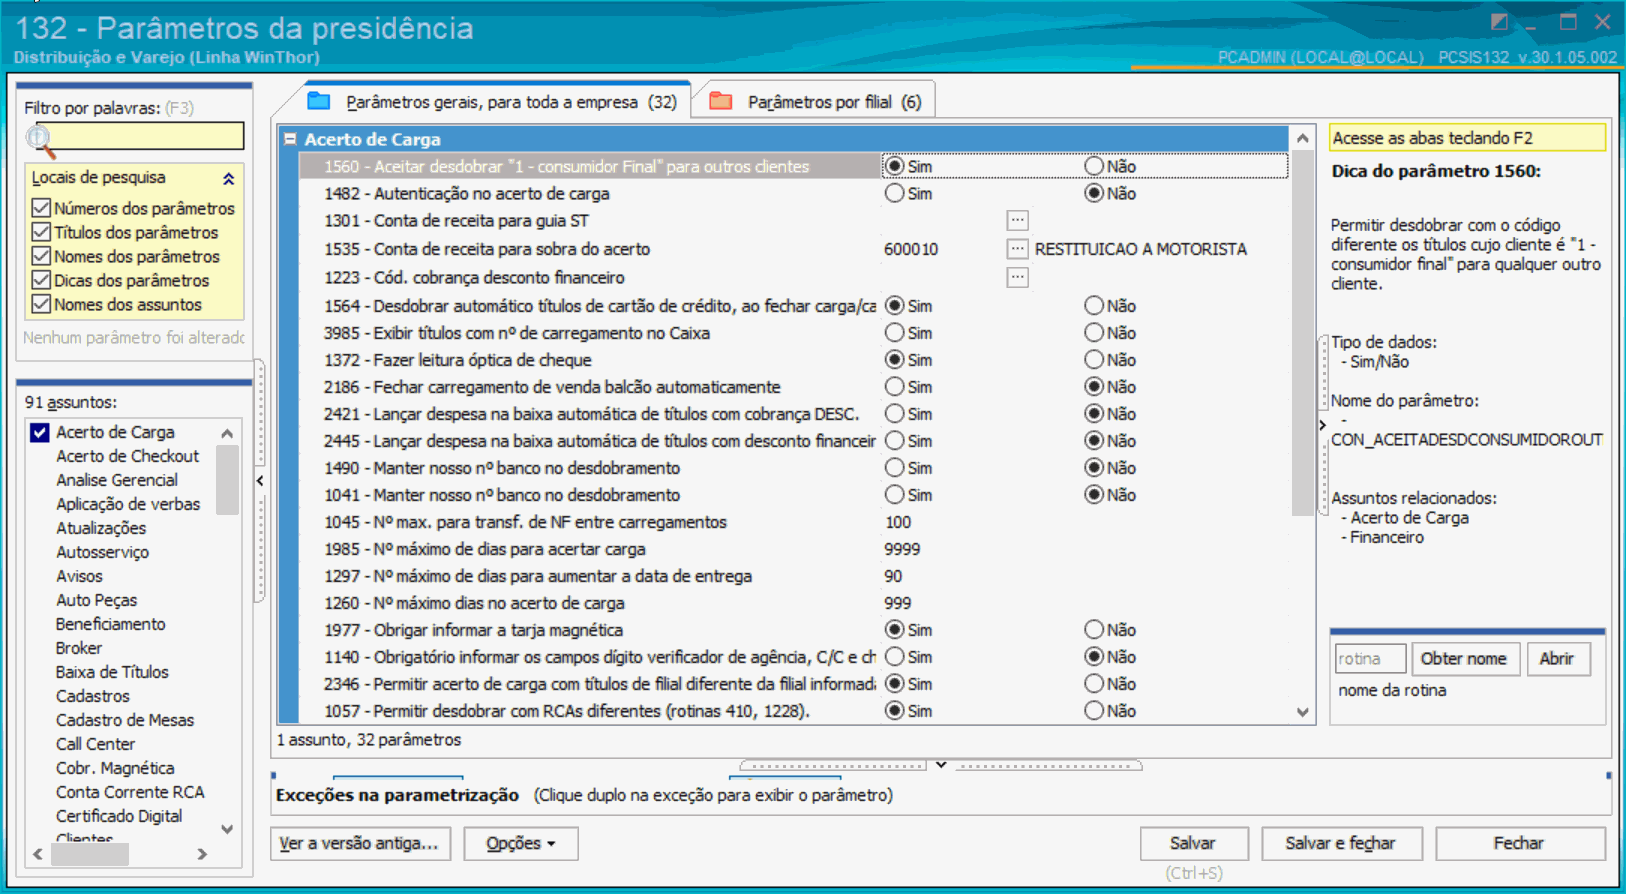
Task: Select 'Baixa de Títulos' subject
Action: click(x=112, y=672)
